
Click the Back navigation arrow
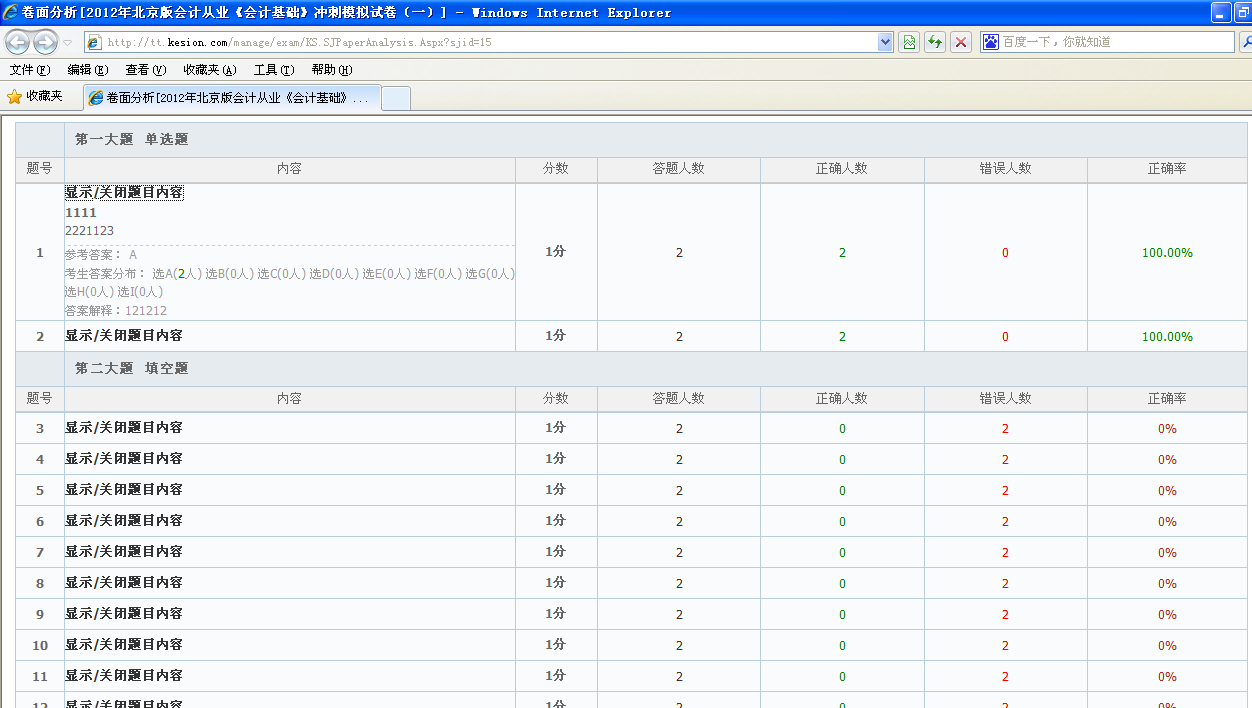16,42
